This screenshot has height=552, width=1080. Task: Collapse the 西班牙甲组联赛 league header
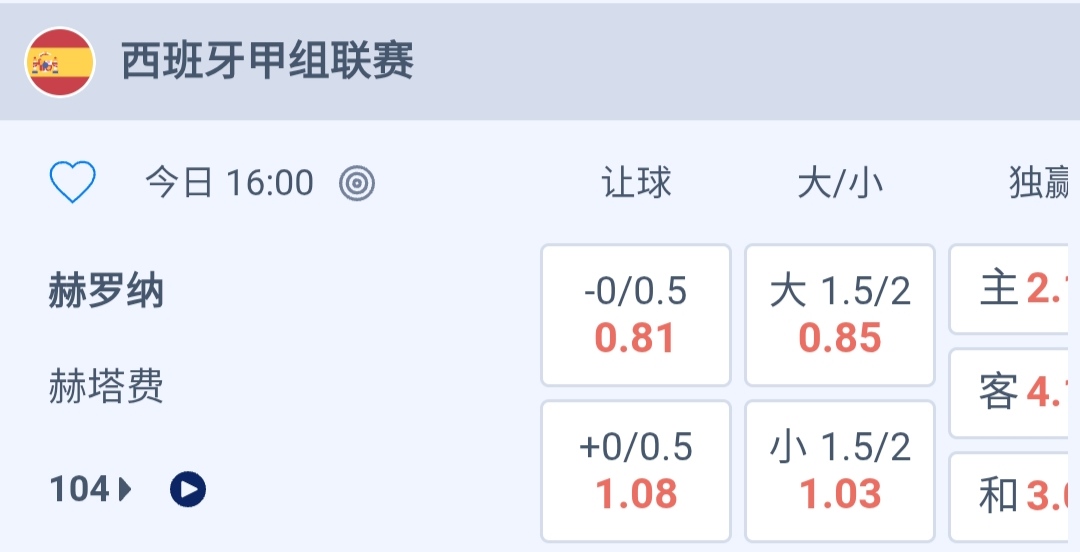coord(267,62)
